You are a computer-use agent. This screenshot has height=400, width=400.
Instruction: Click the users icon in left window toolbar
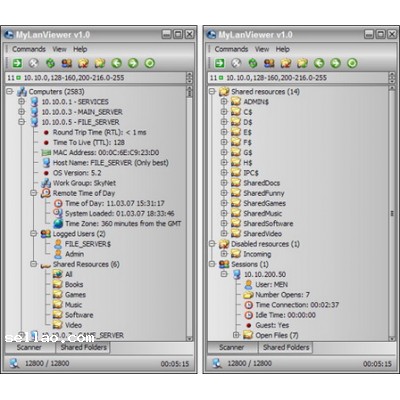pos(67,63)
